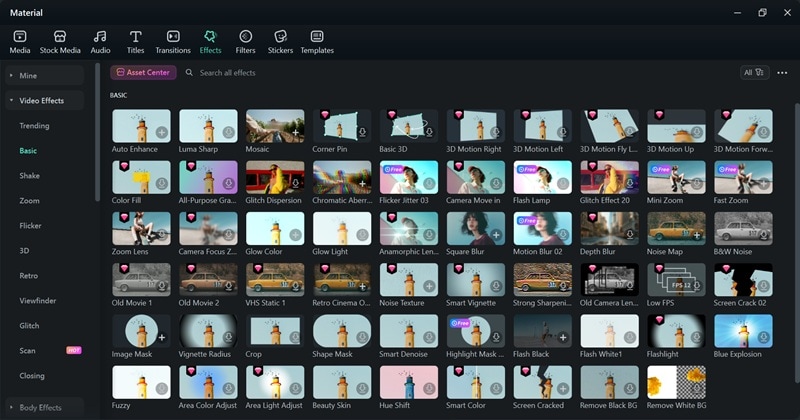The width and height of the screenshot is (800, 420).
Task: Select the VHS Static 1 thumbnail
Action: [x=275, y=280]
